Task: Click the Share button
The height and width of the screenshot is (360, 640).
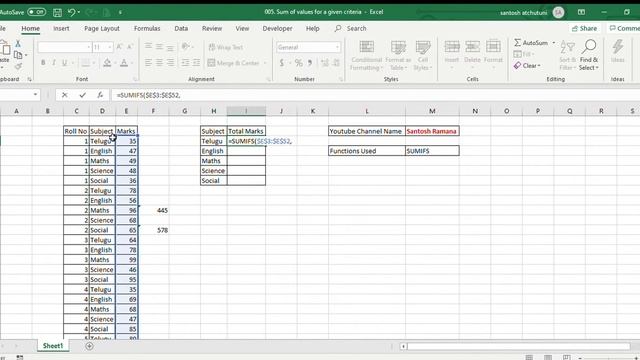Action: point(584,29)
